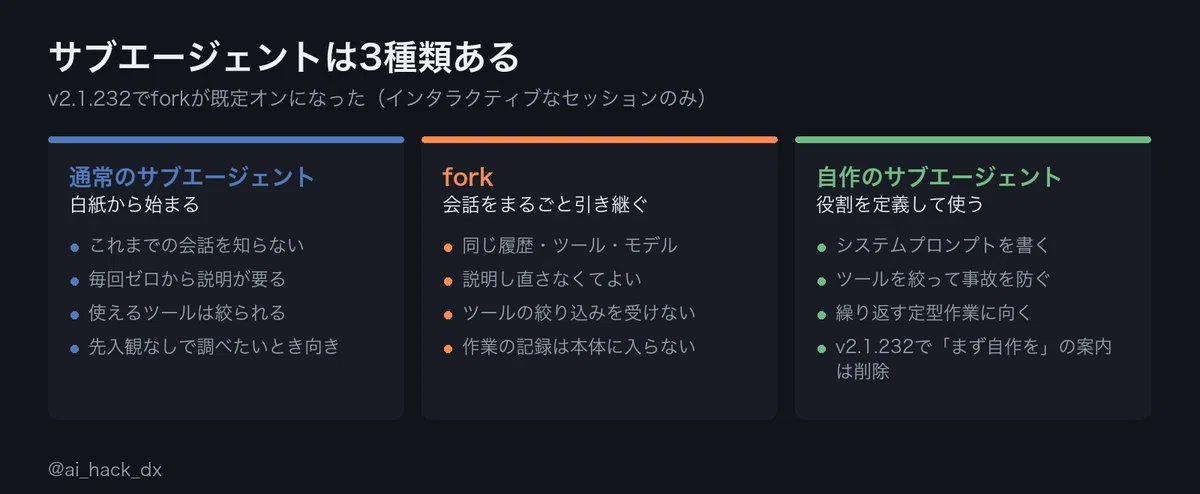Click the orange bullet beside 同じ履歴・ツール・モデル
Image resolution: width=1200 pixels, height=494 pixels.
(x=449, y=246)
